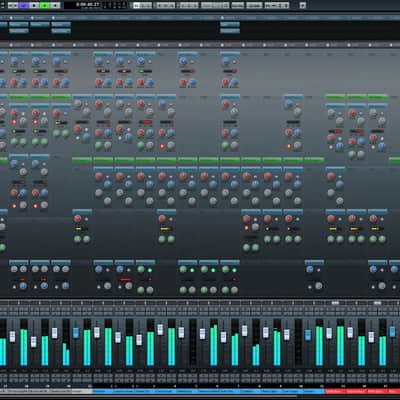400x400 pixels.
Task: Grab the blue fader handle on the last blue-labeled channel
Action: pos(308,335)
